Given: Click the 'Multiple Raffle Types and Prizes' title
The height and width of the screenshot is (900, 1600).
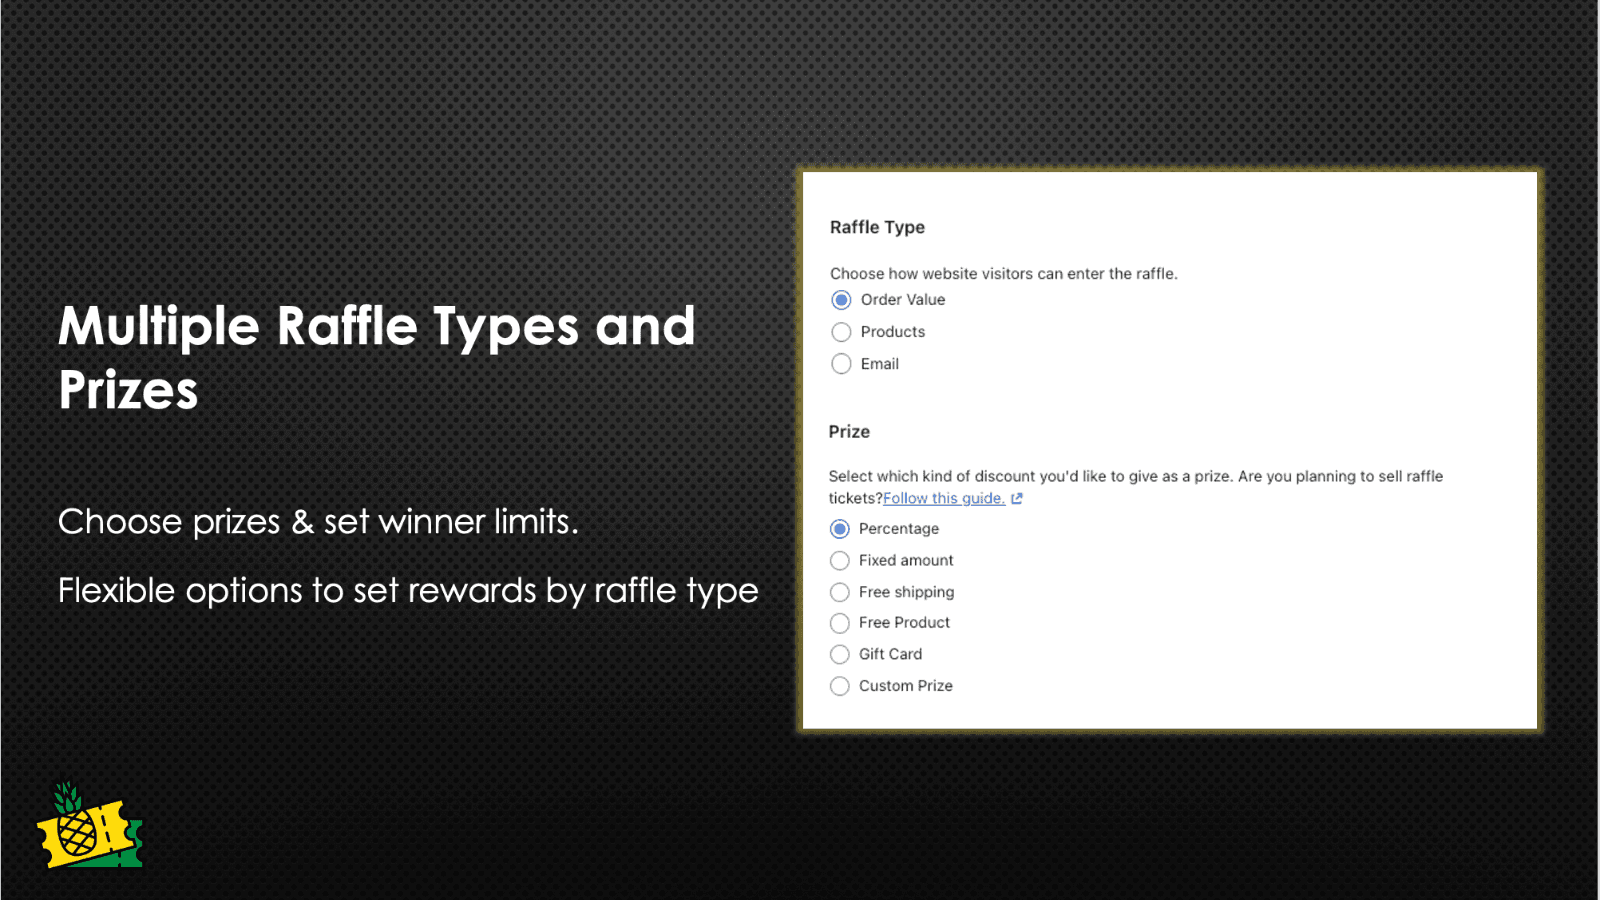Looking at the screenshot, I should pos(376,357).
